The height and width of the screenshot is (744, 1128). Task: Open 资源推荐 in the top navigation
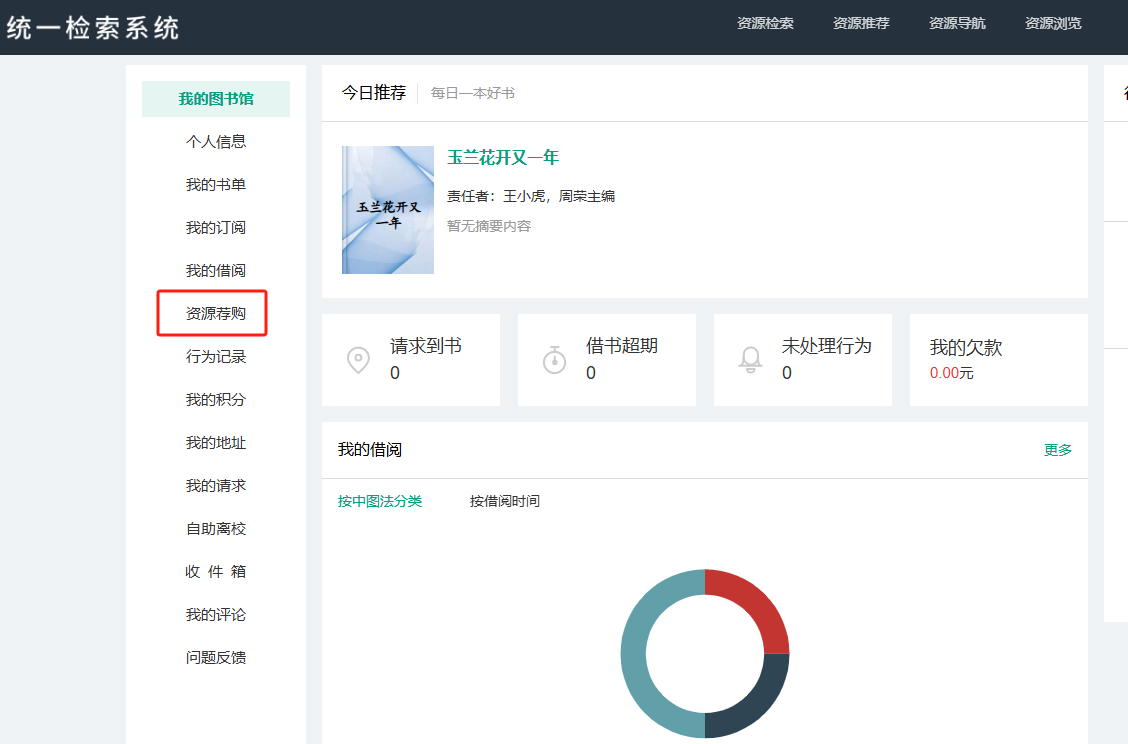click(861, 23)
